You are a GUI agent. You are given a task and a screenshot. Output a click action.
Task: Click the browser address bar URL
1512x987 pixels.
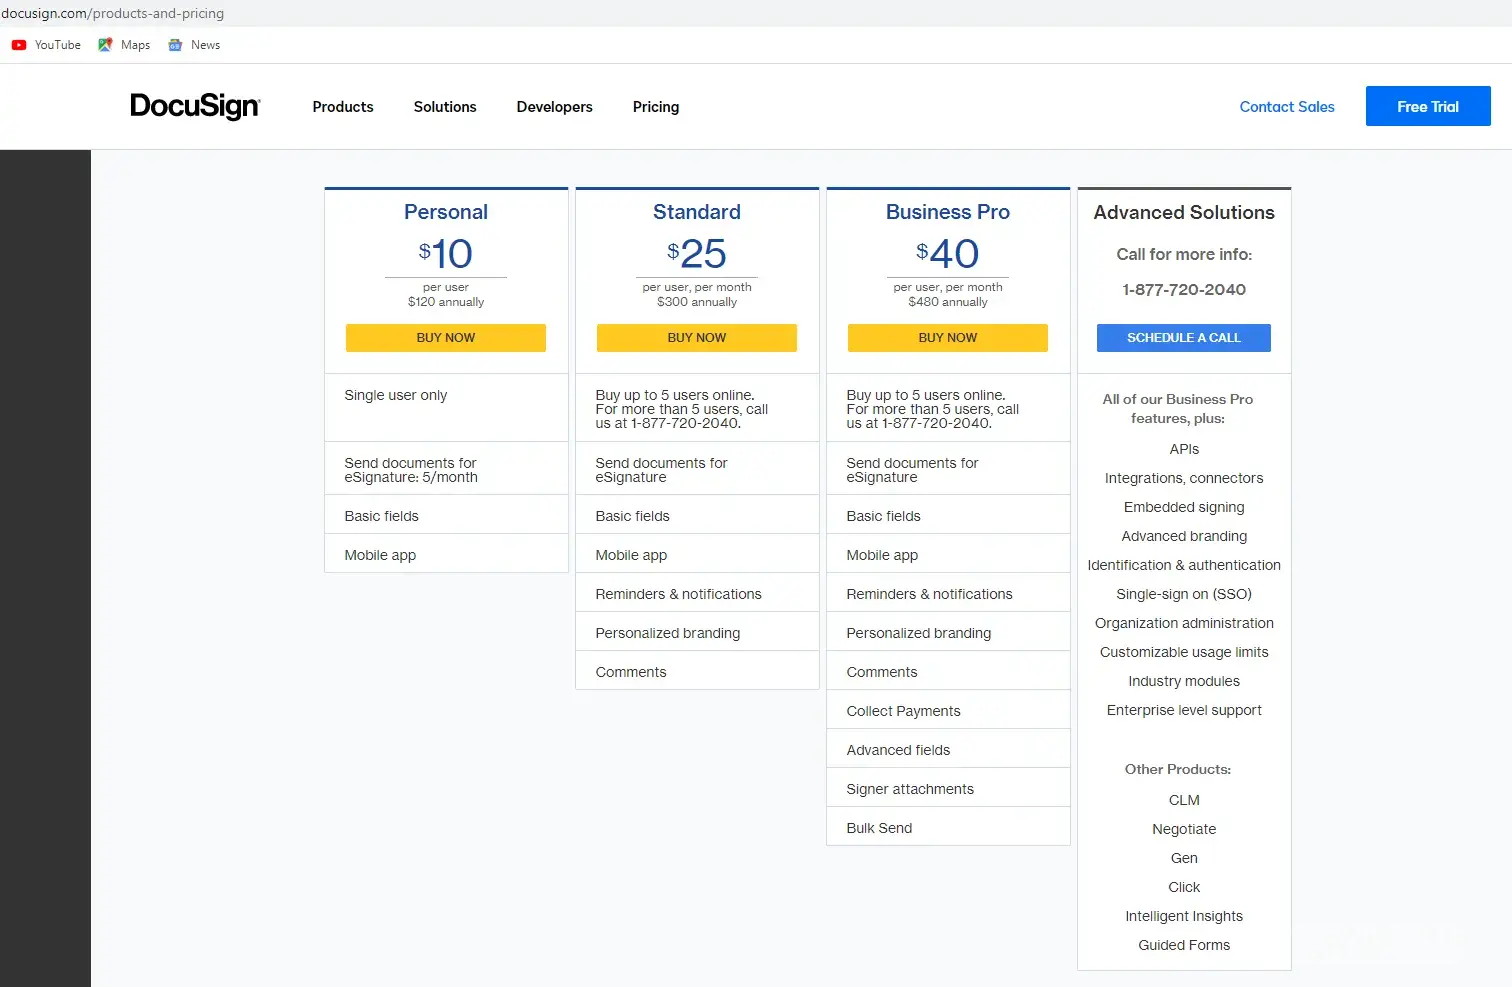(x=113, y=14)
